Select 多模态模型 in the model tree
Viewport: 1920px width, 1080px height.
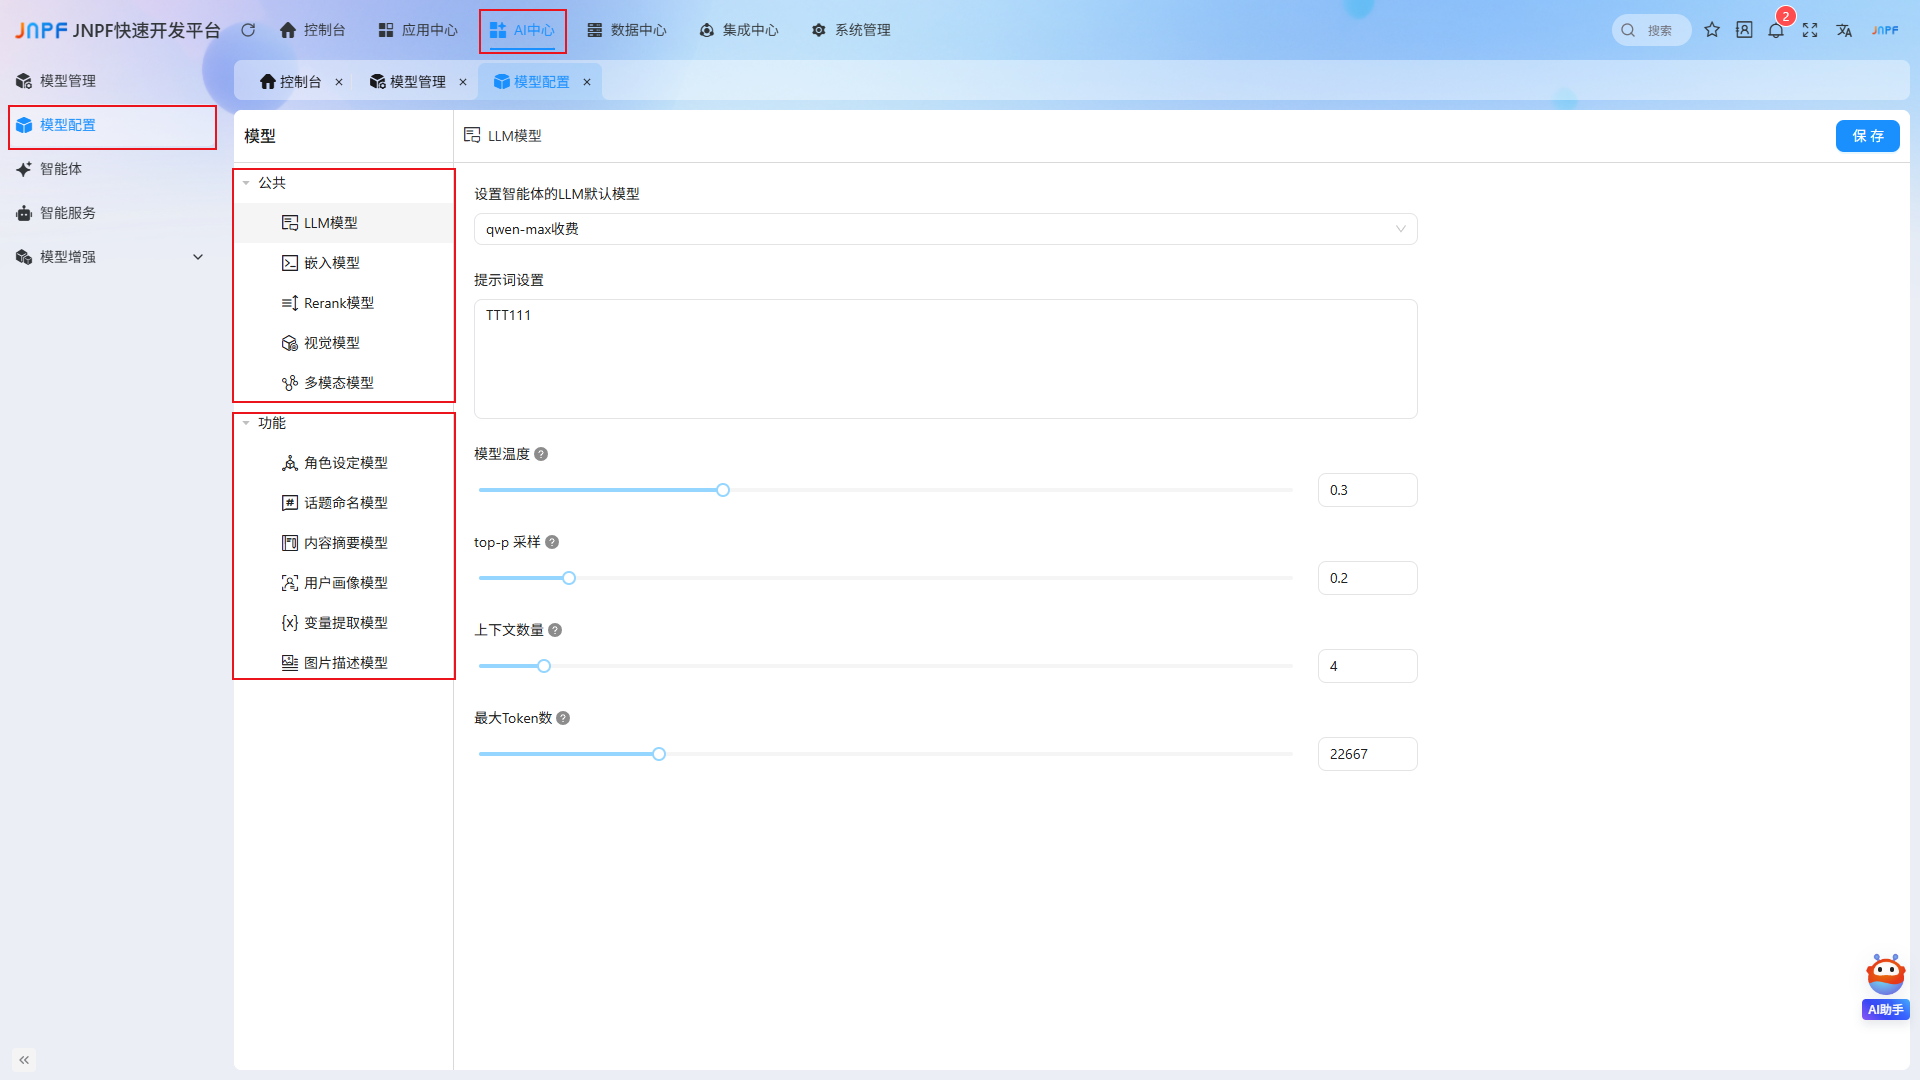pos(344,383)
